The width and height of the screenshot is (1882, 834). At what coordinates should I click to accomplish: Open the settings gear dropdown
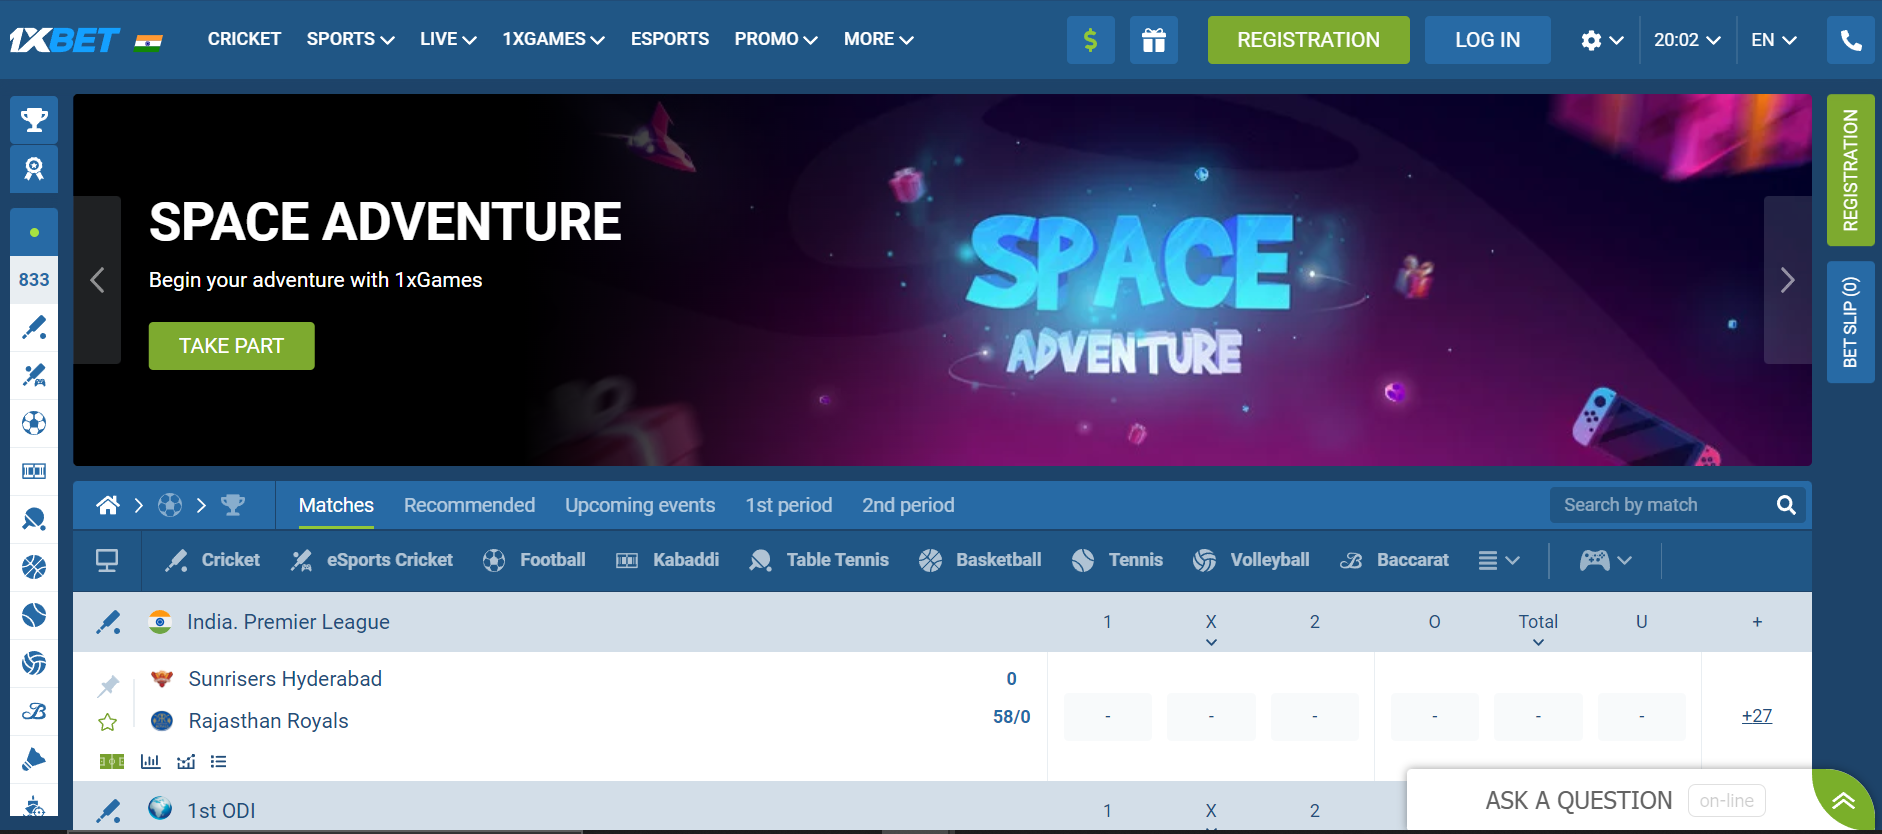point(1602,40)
